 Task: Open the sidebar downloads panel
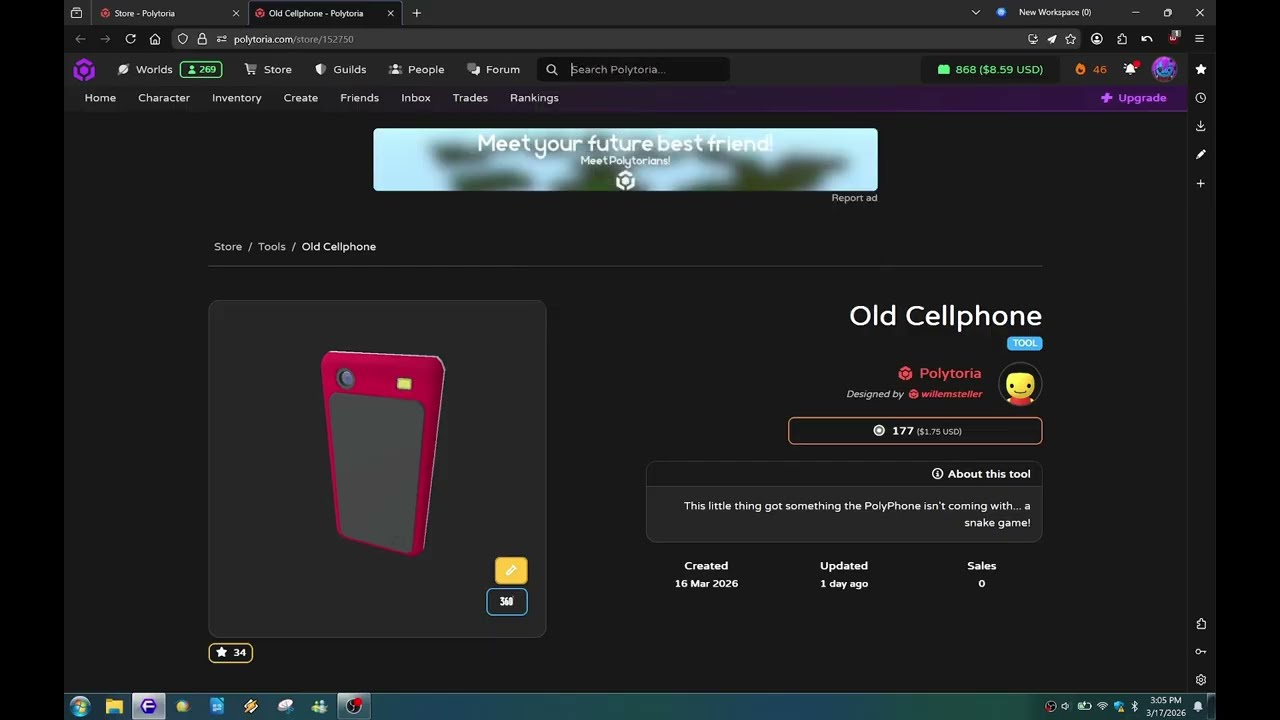point(1201,126)
